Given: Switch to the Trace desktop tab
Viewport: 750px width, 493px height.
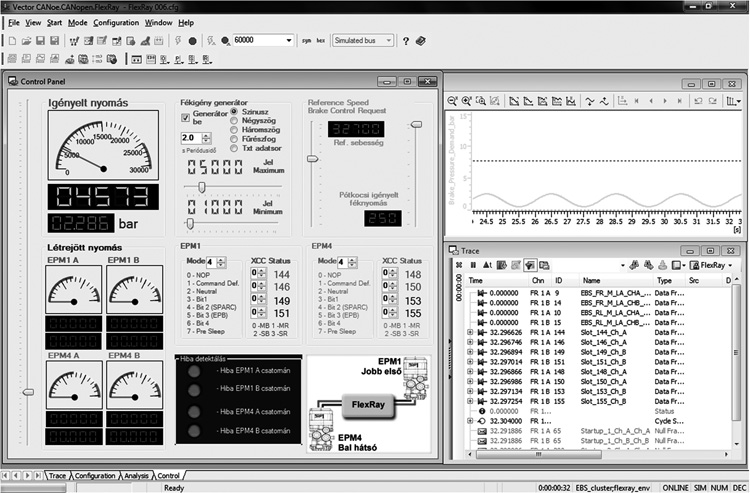Looking at the screenshot, I should 57,475.
